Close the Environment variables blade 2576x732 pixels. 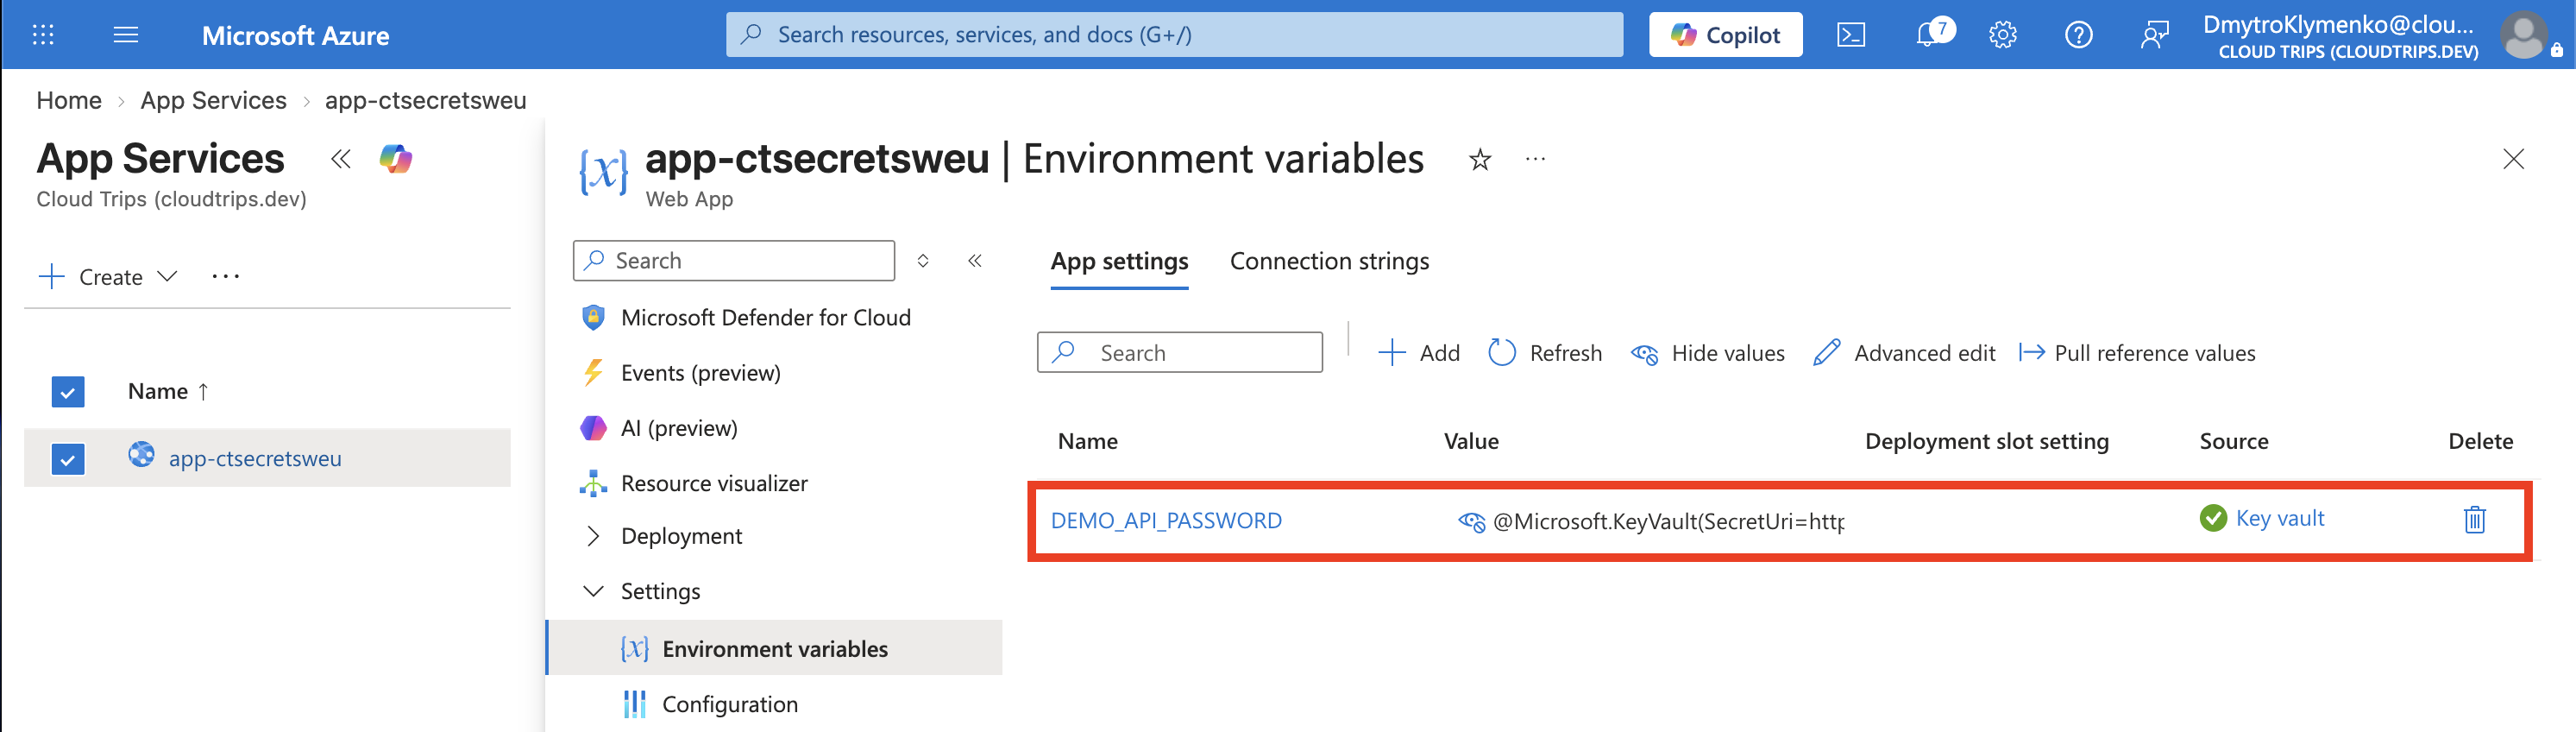point(2513,159)
